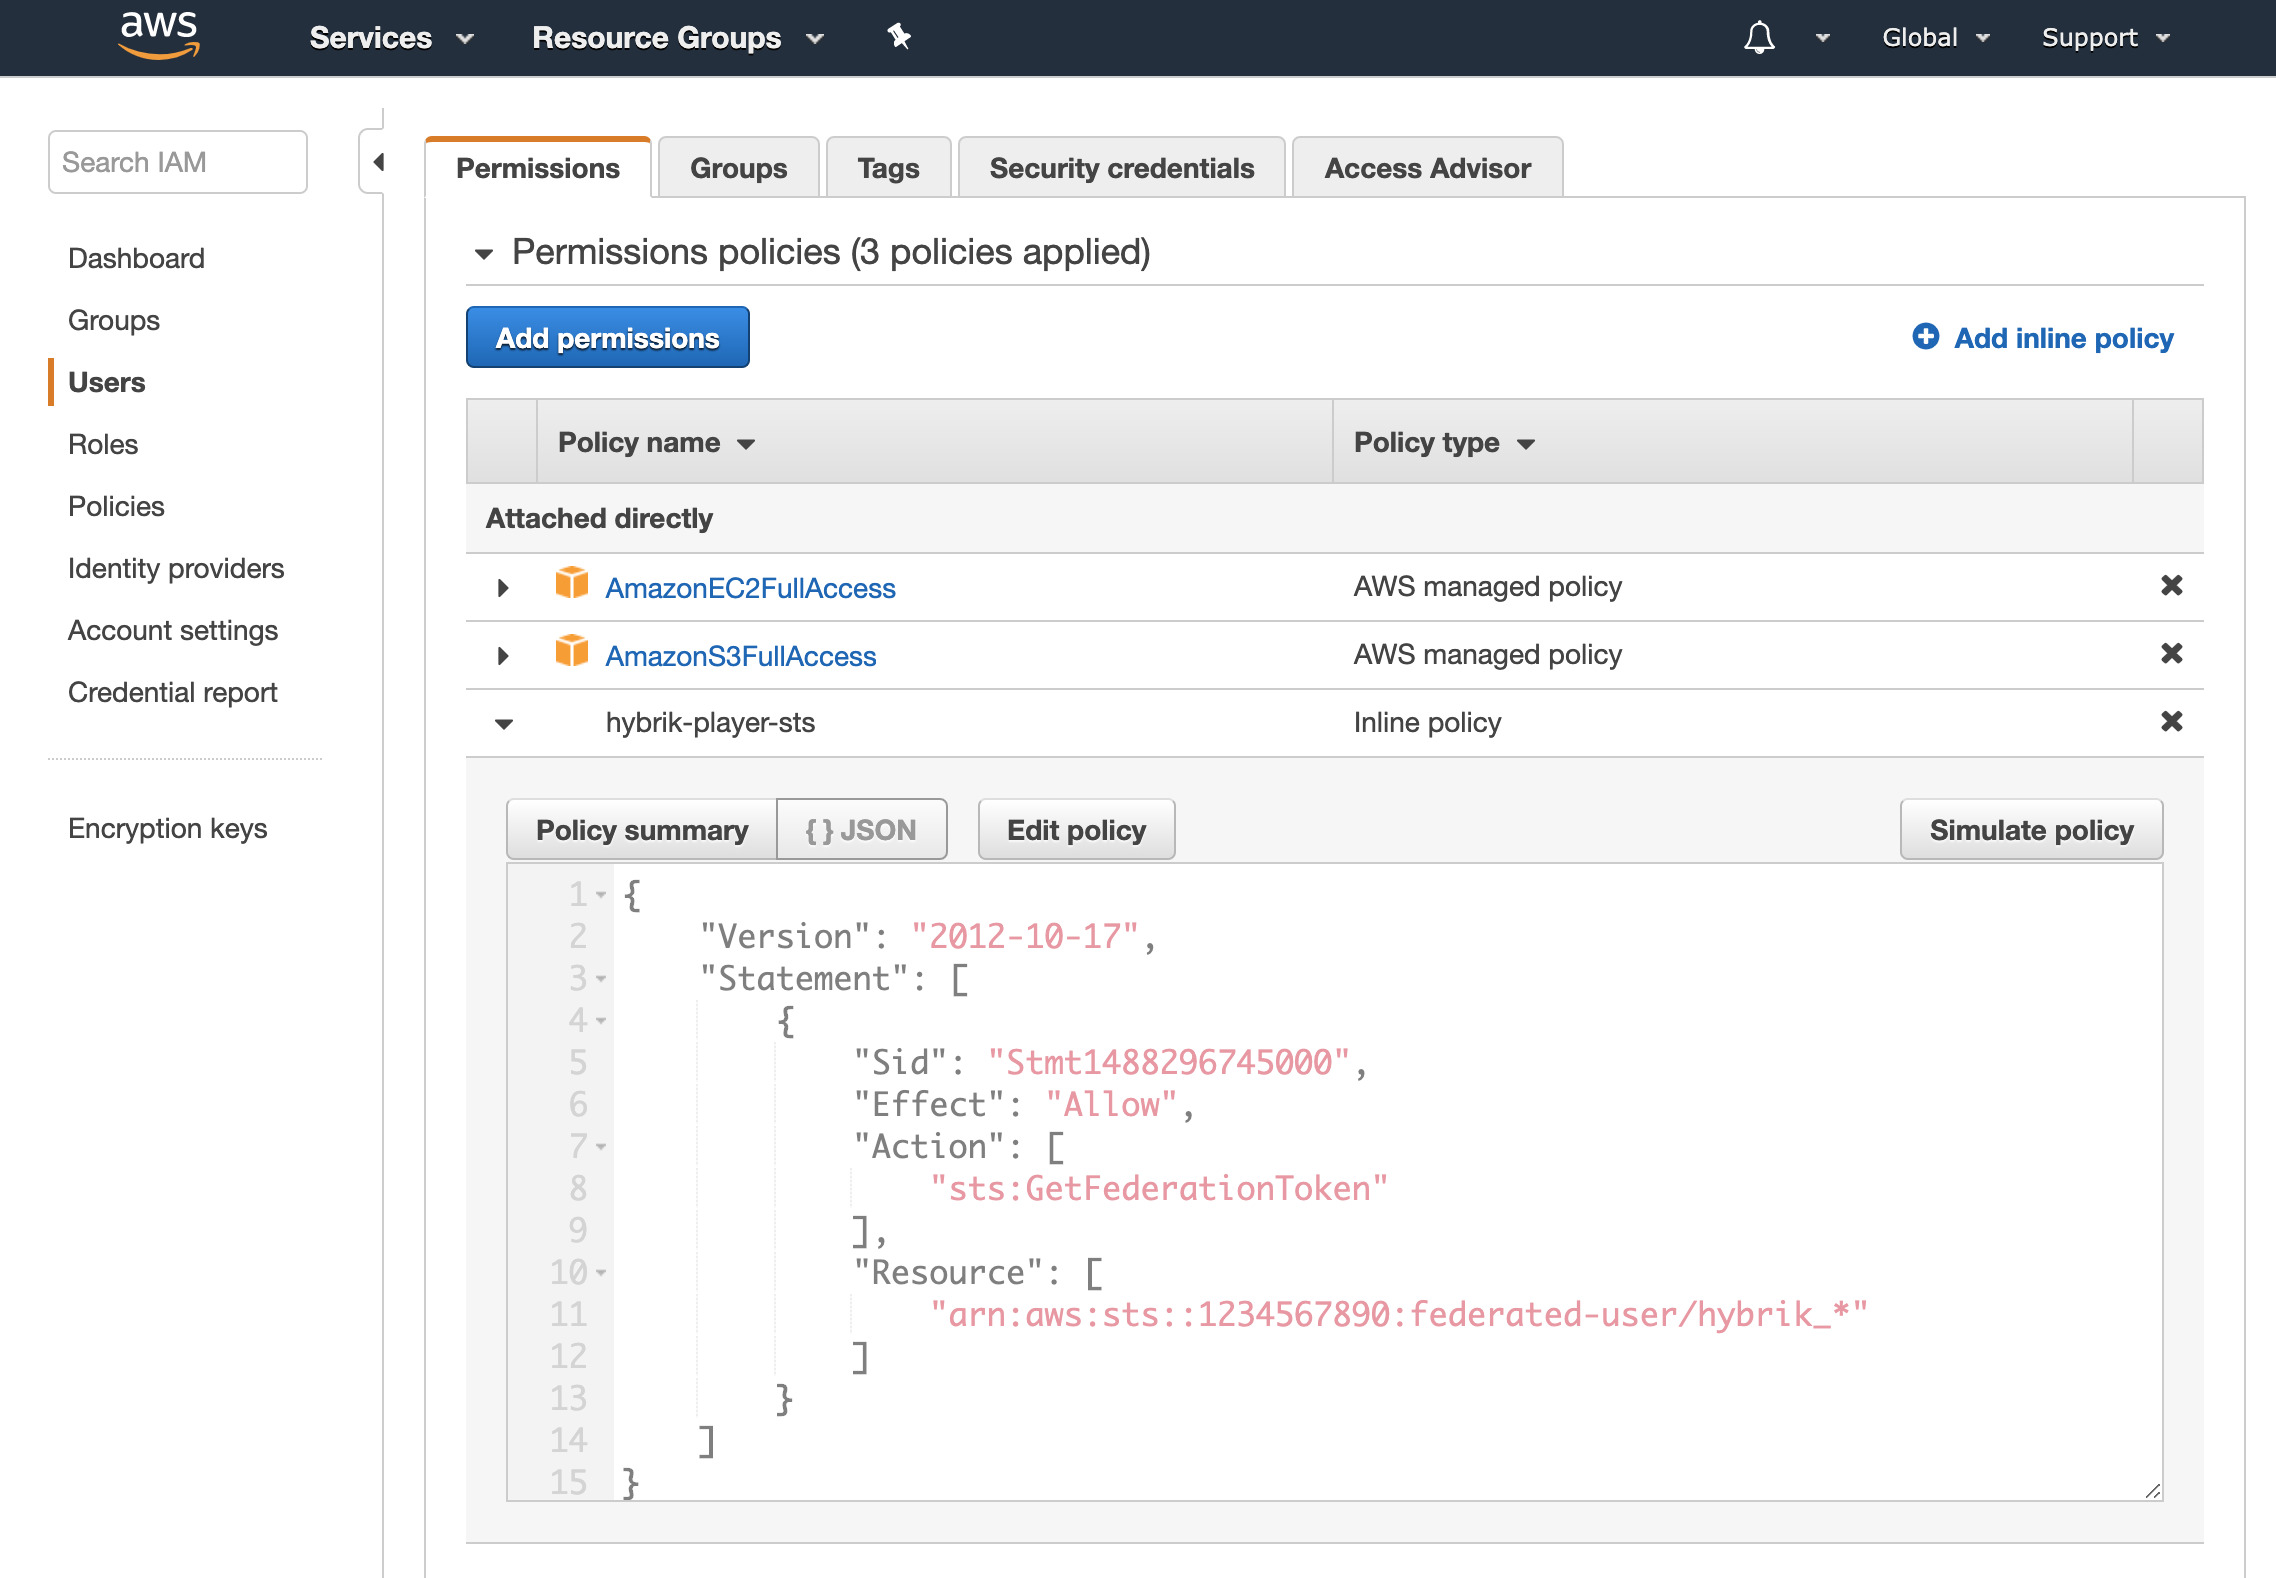
Task: Remove the hybrik-player-sts inline policy with its X
Action: 2171,722
